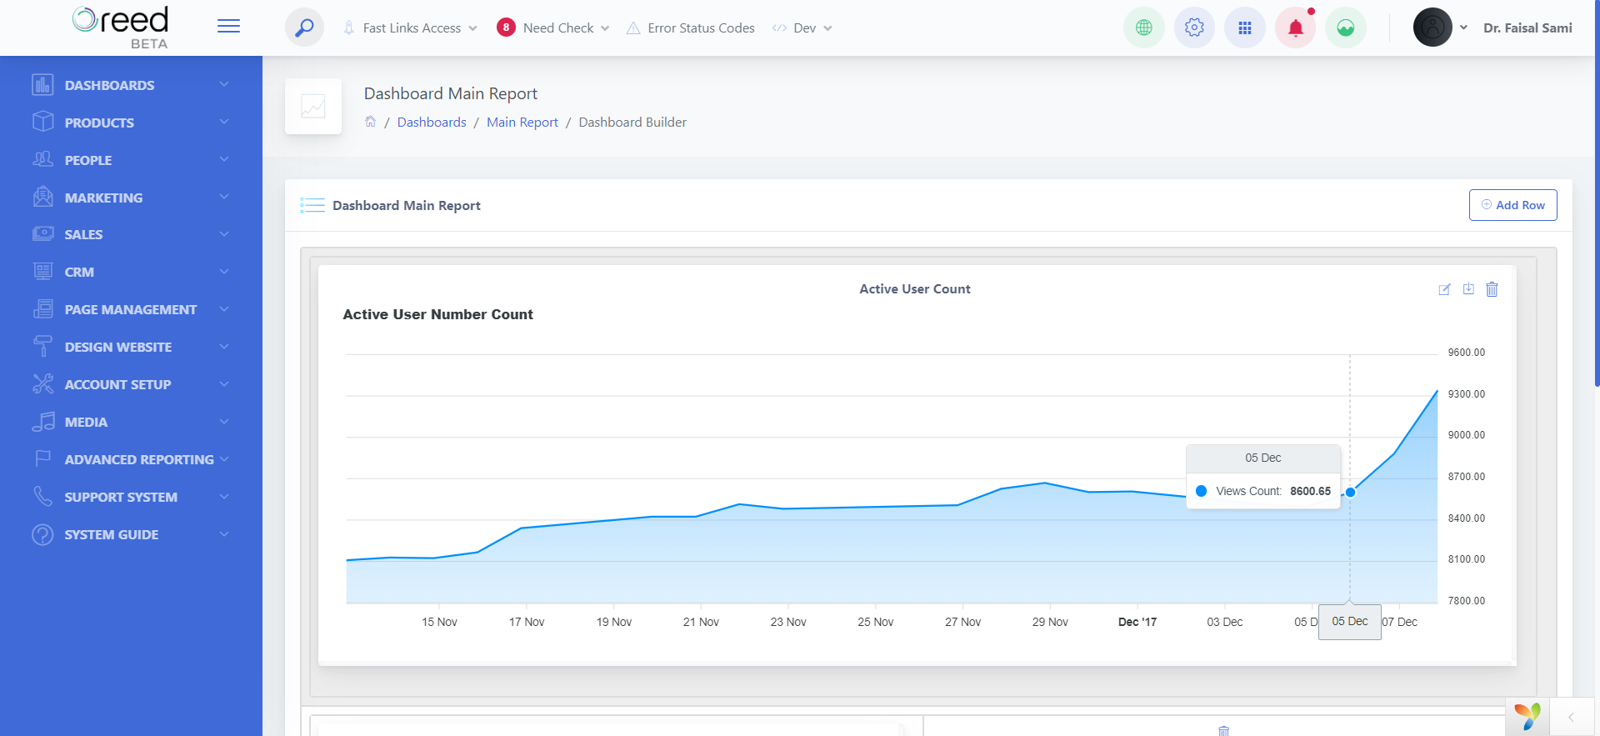Click the Support System phone icon
The image size is (1600, 736).
point(42,497)
